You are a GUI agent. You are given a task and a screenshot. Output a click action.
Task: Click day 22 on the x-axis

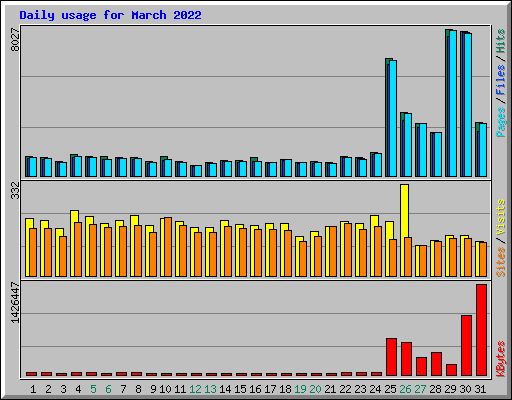345,389
